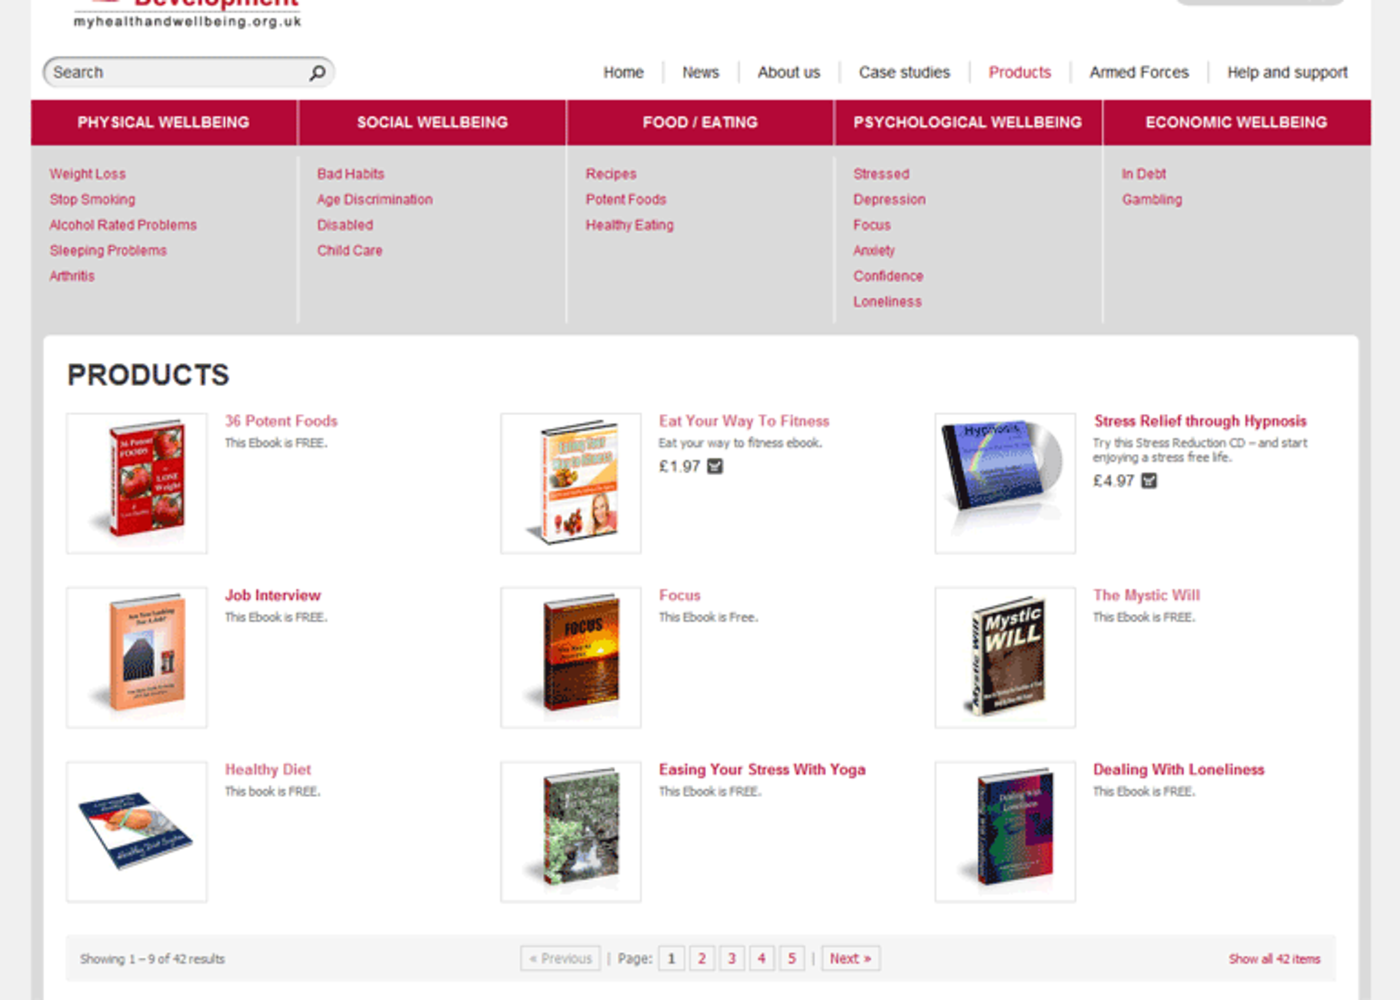This screenshot has width=1400, height=1000.
Task: Select the Food / Eating category header
Action: pyautogui.click(x=700, y=122)
